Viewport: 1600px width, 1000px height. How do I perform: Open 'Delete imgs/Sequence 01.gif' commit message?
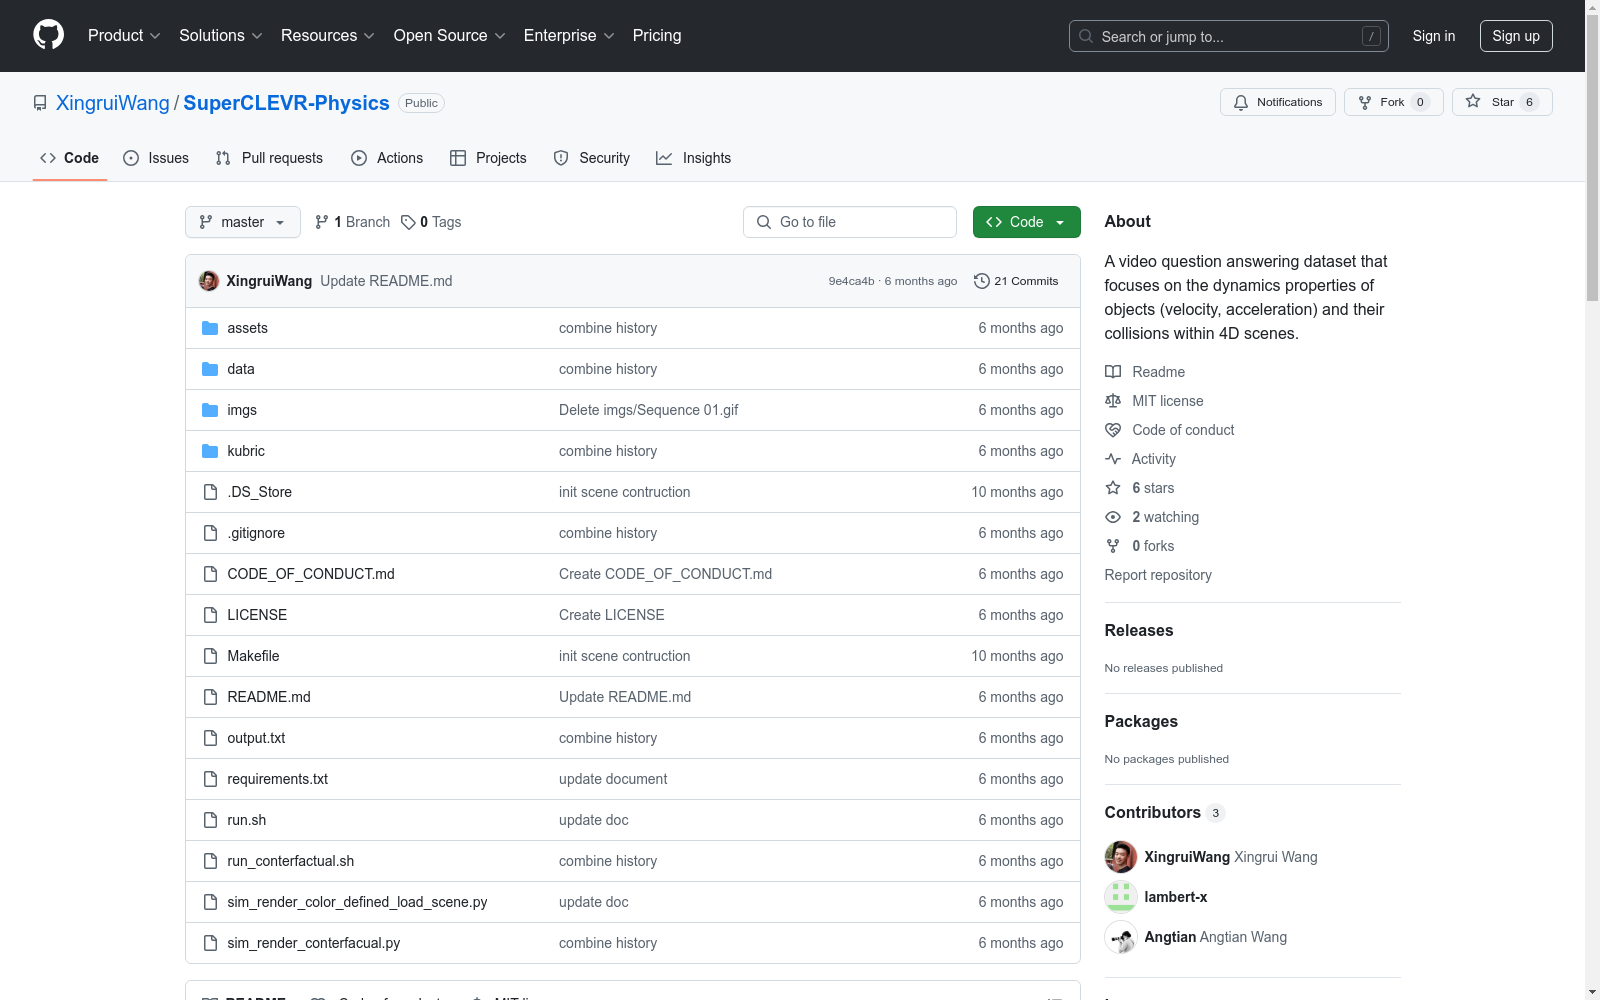(649, 410)
